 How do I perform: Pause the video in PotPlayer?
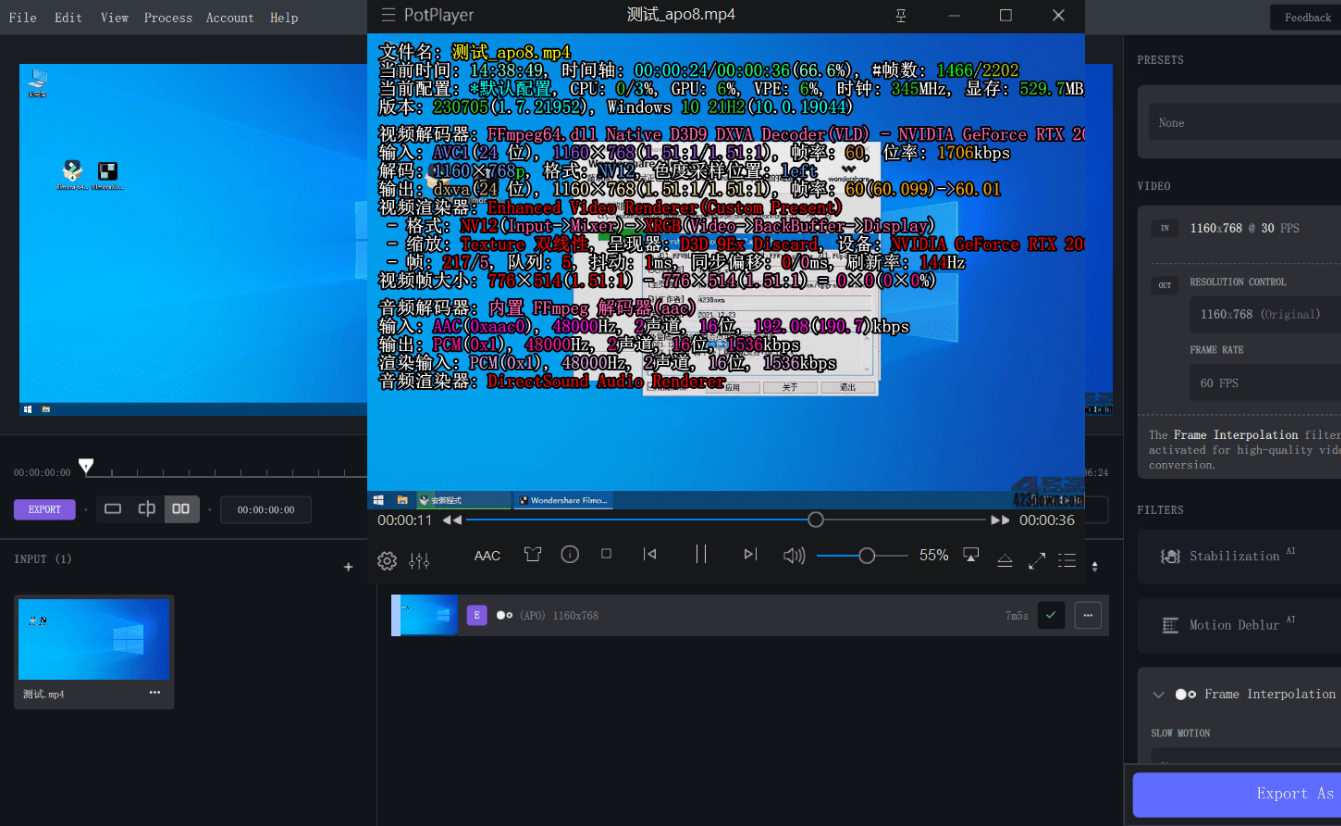pyautogui.click(x=701, y=554)
